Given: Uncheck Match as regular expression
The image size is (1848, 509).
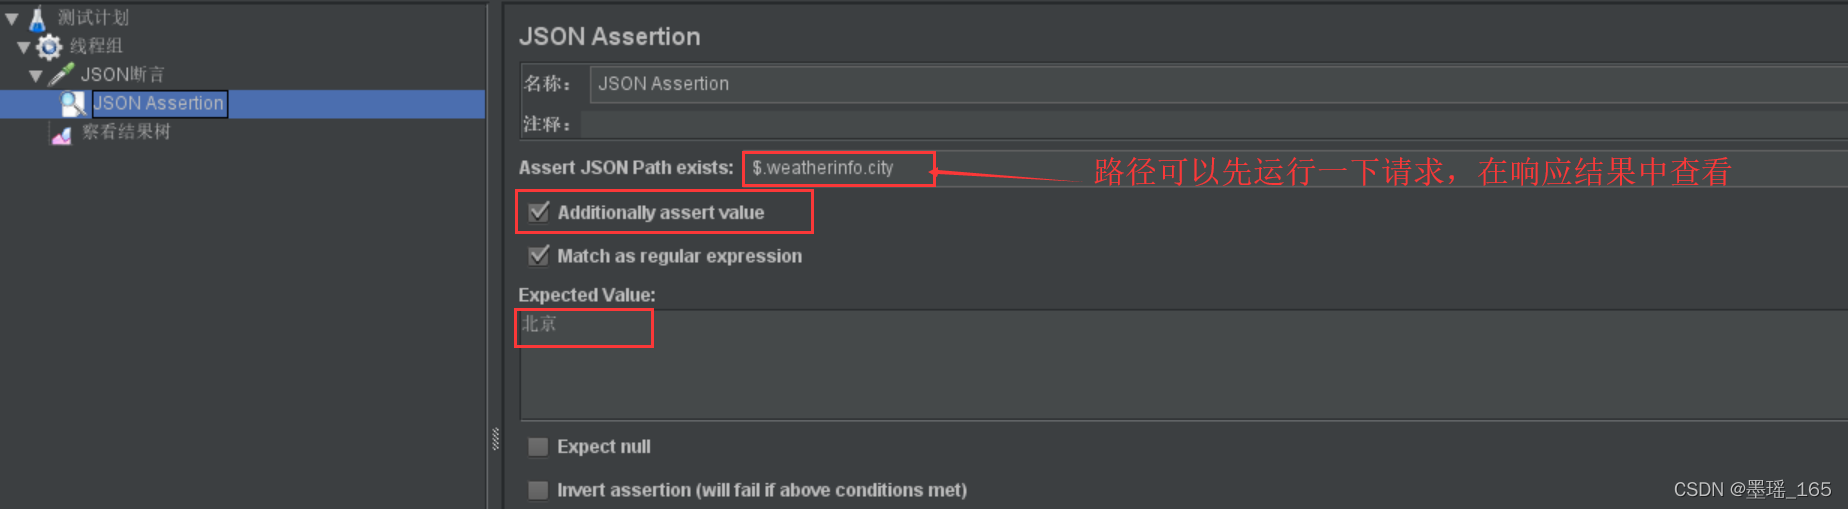Looking at the screenshot, I should 539,255.
